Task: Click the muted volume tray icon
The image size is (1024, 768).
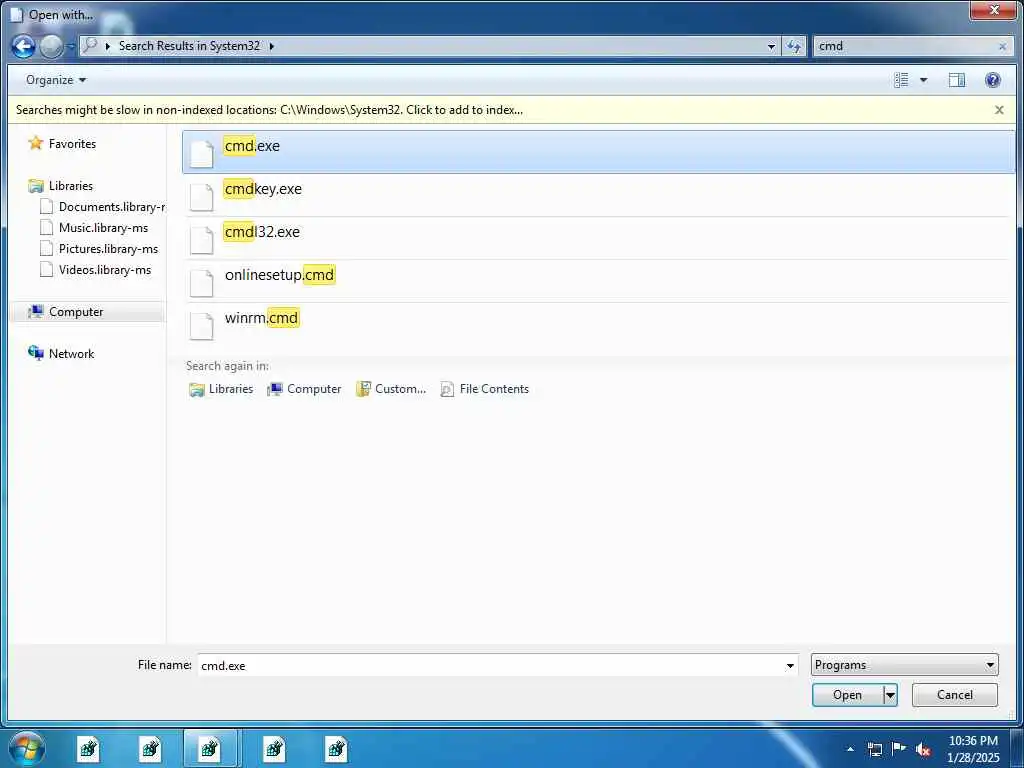Action: click(x=923, y=750)
